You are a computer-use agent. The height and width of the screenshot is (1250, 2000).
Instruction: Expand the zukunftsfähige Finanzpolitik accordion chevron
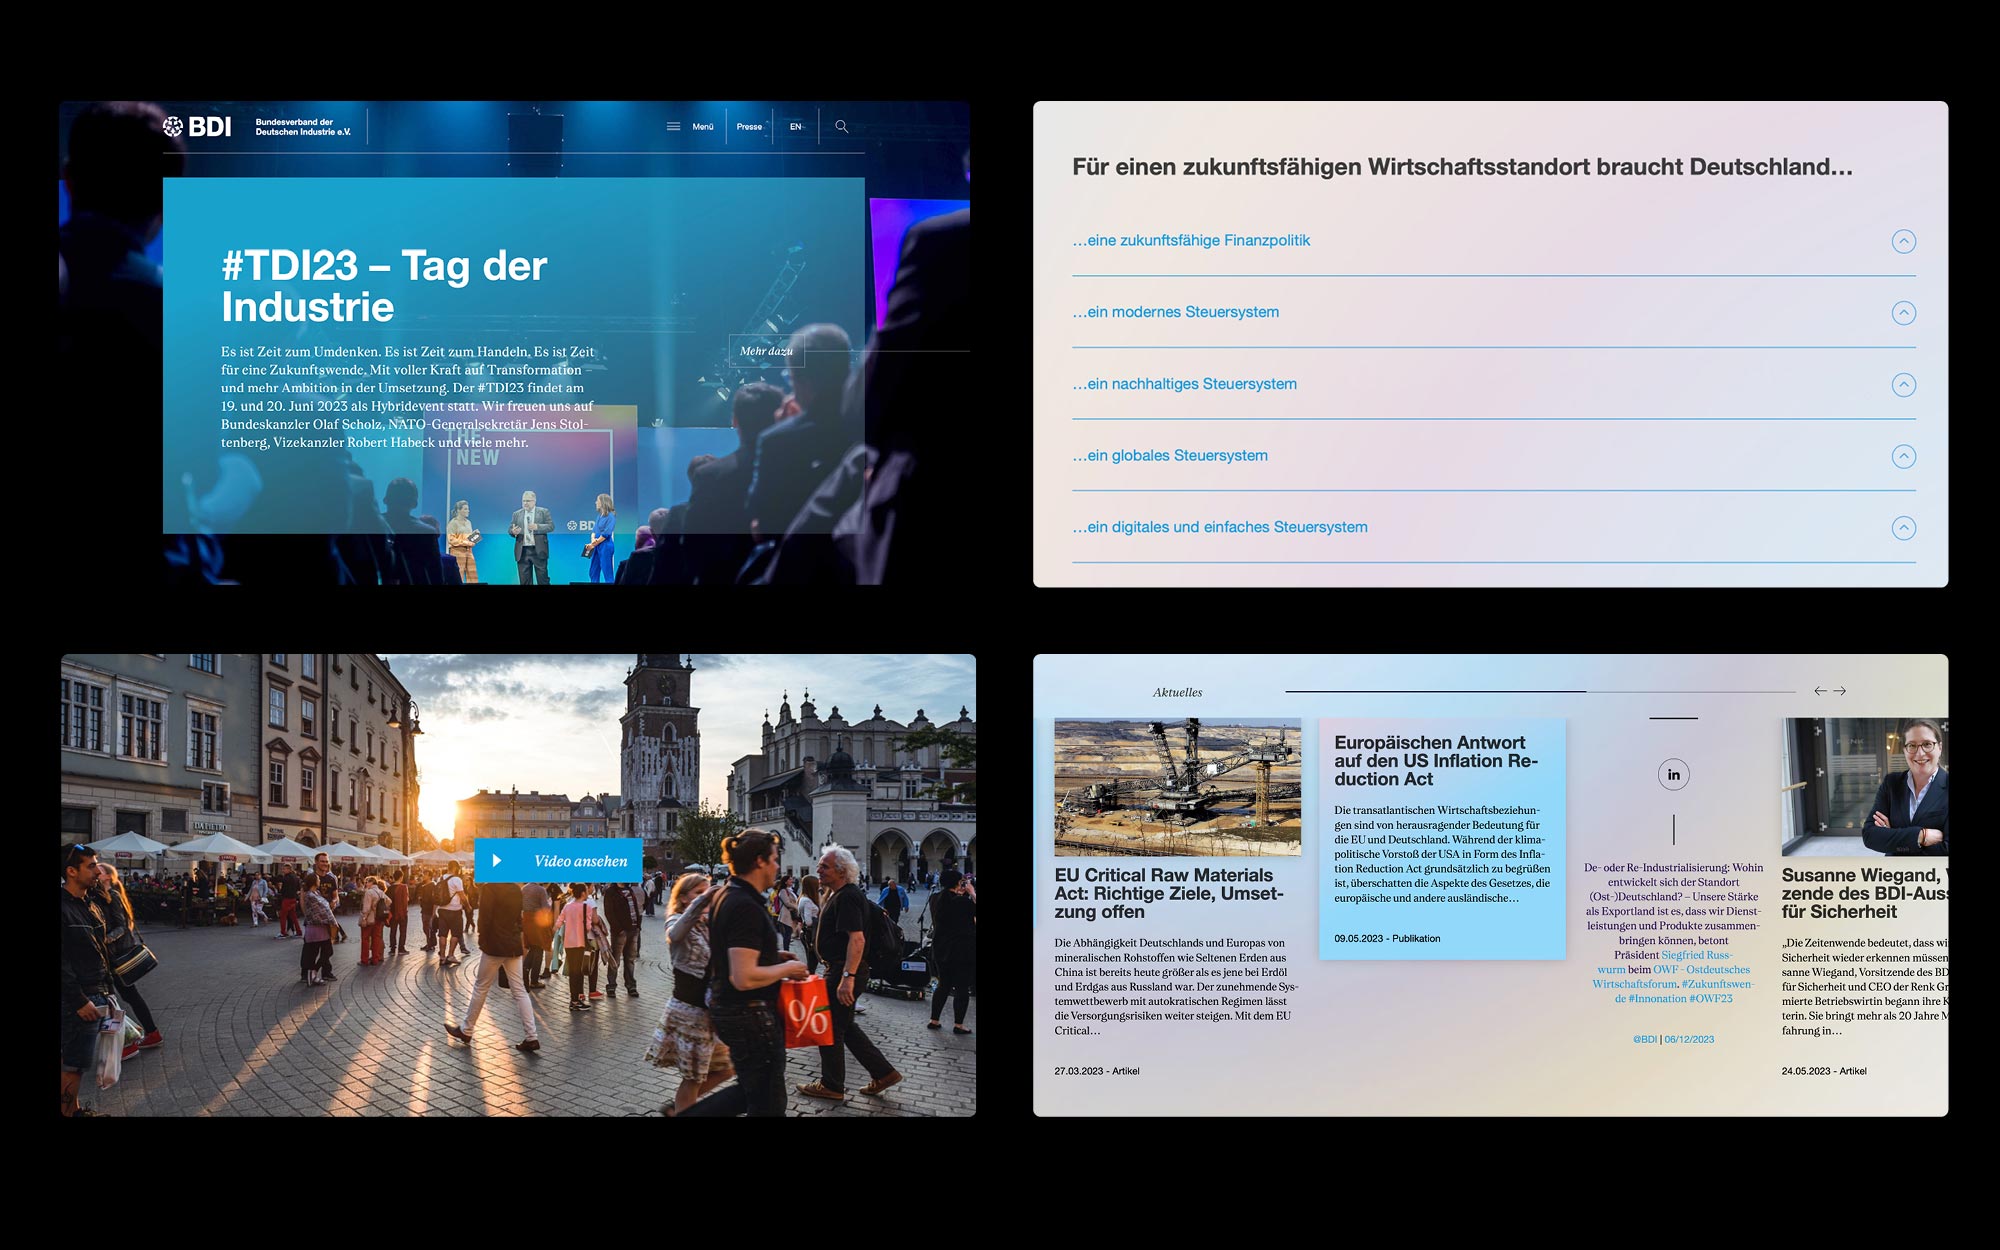click(x=1903, y=241)
